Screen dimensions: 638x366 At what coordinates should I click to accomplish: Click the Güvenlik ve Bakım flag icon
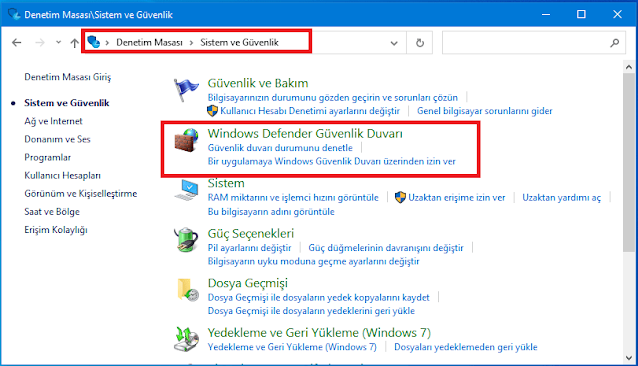click(186, 89)
